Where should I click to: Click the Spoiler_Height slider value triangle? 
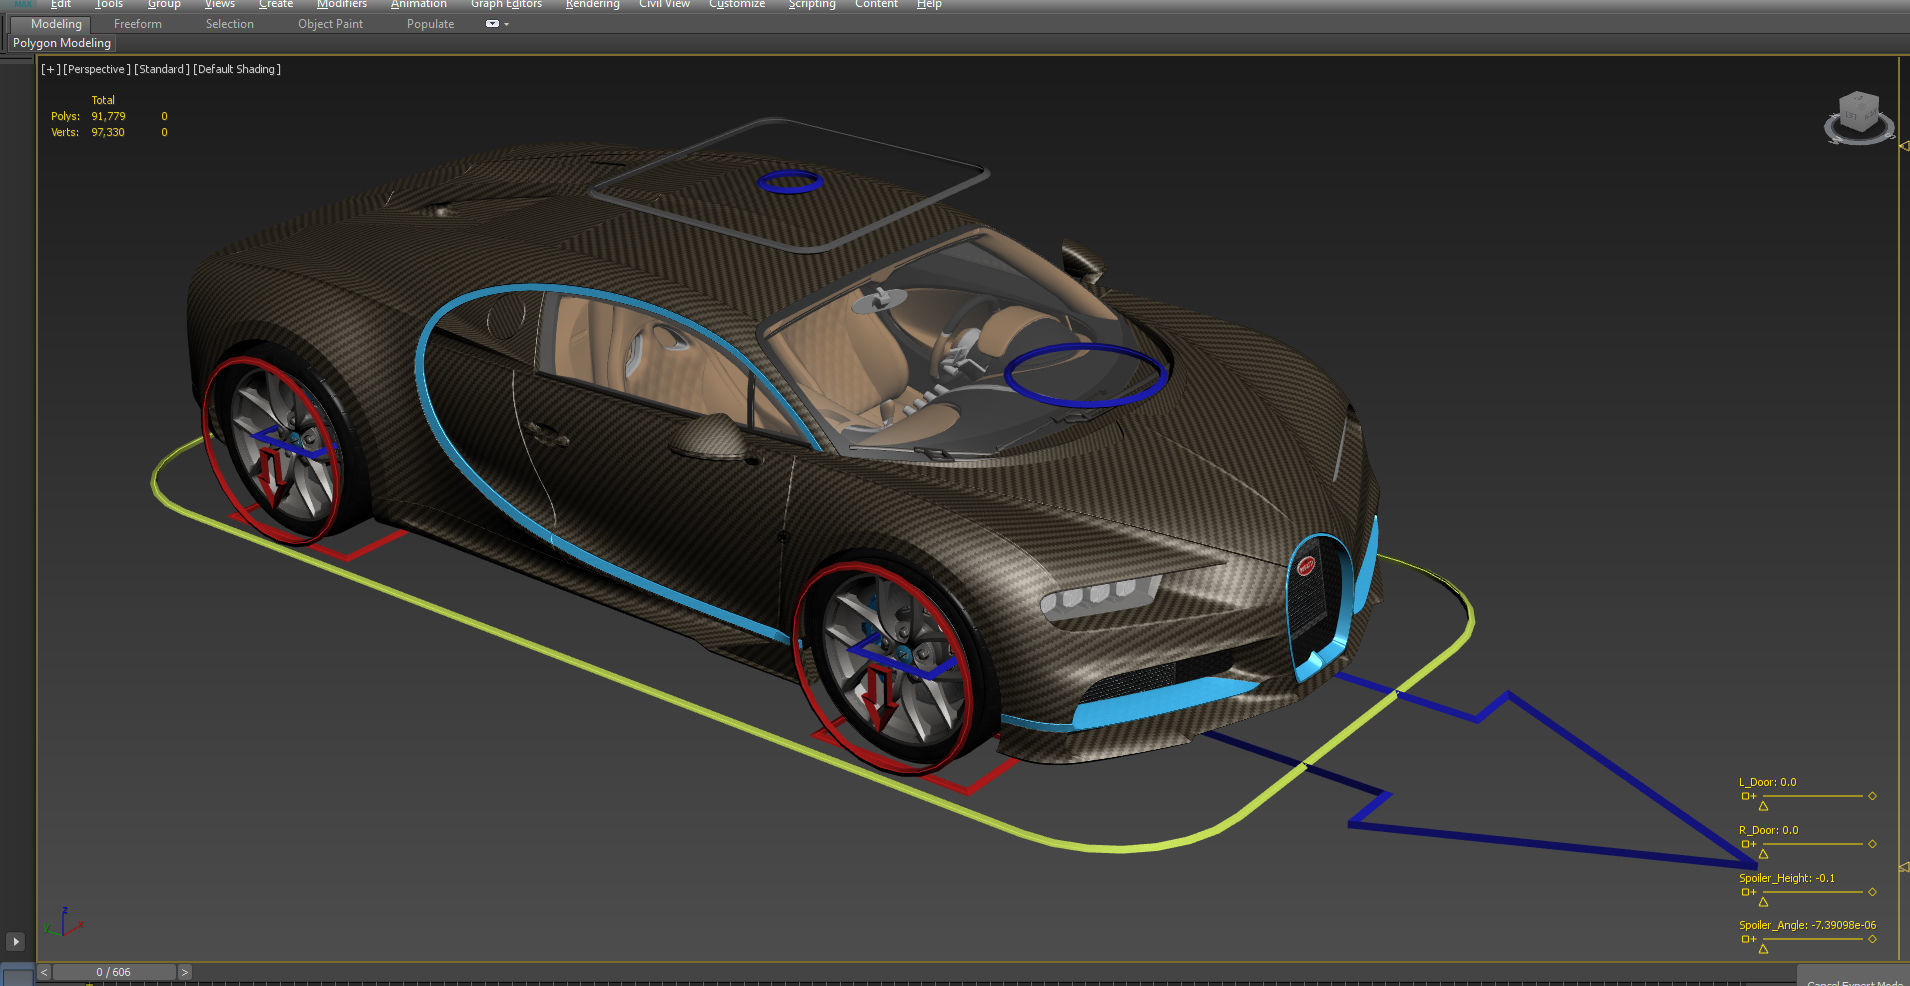point(1763,902)
